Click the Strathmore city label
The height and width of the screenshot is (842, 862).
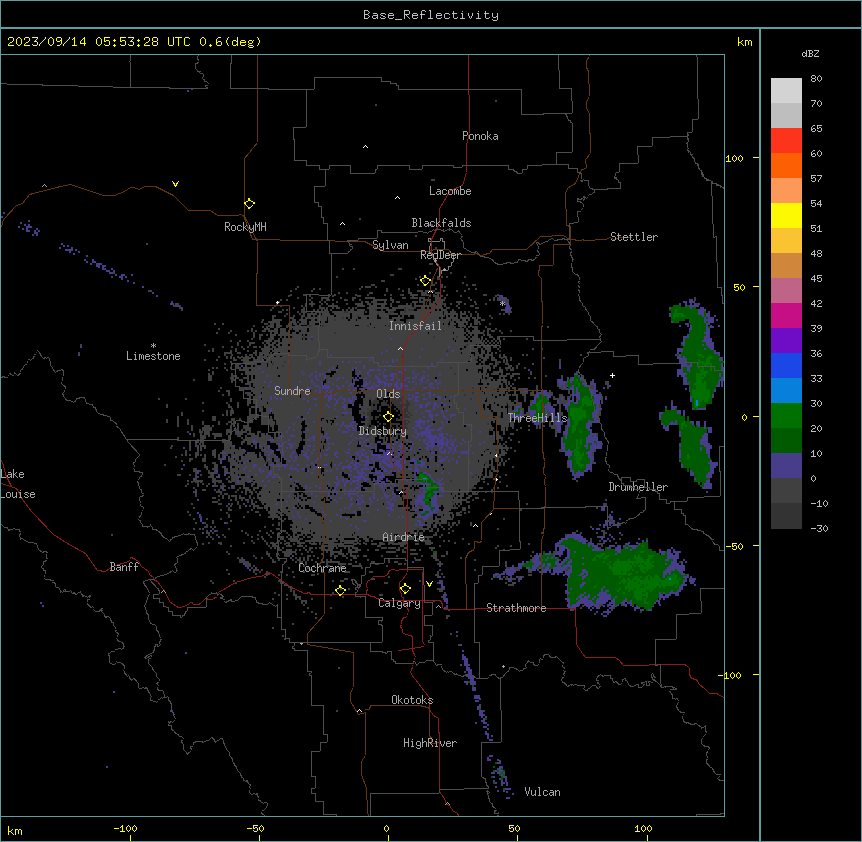(516, 608)
